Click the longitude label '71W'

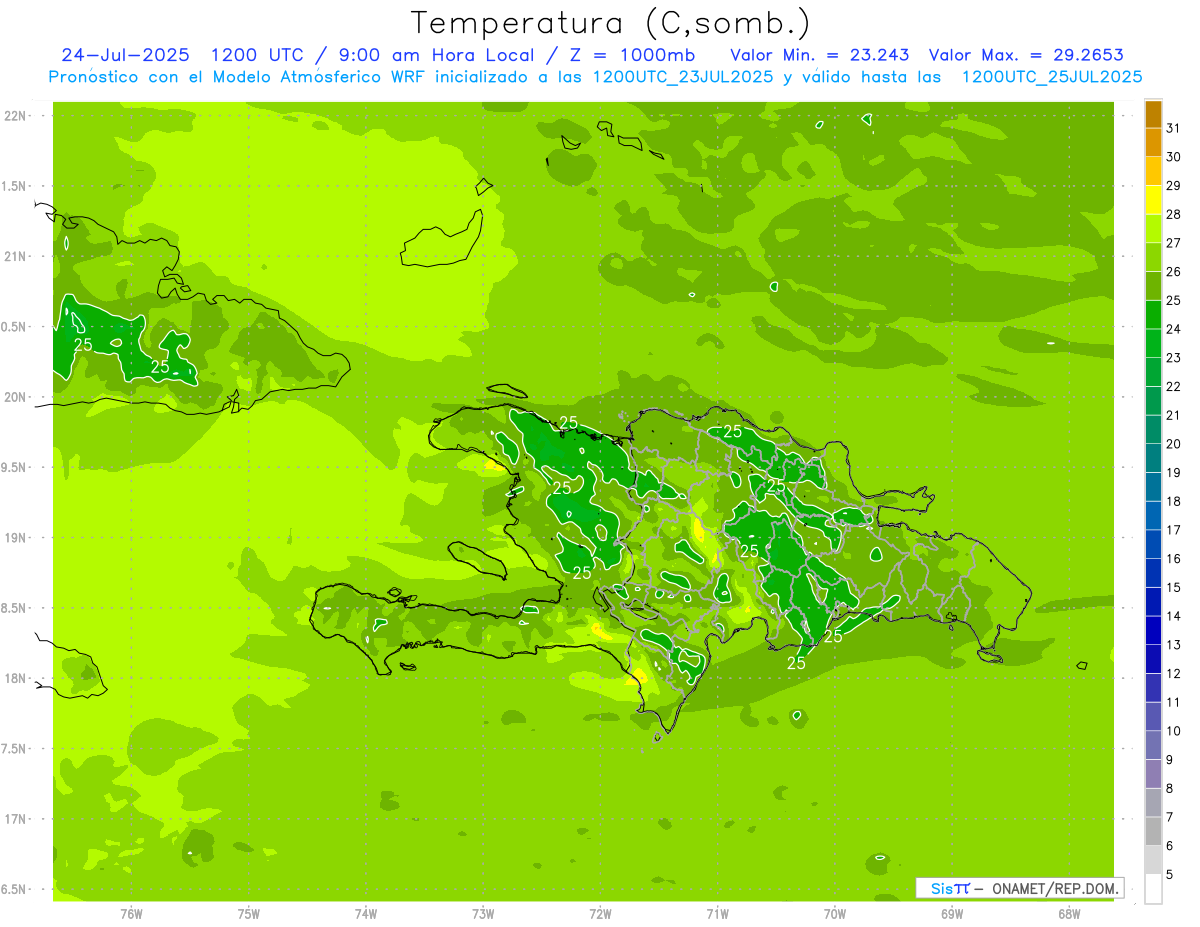pos(717,914)
